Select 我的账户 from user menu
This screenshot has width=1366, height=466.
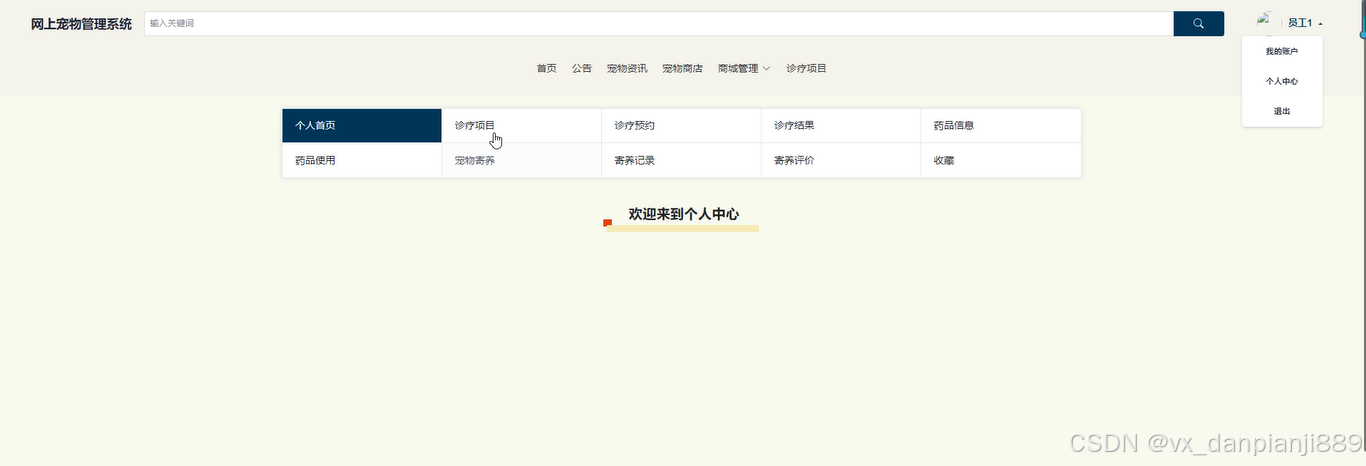click(1282, 51)
